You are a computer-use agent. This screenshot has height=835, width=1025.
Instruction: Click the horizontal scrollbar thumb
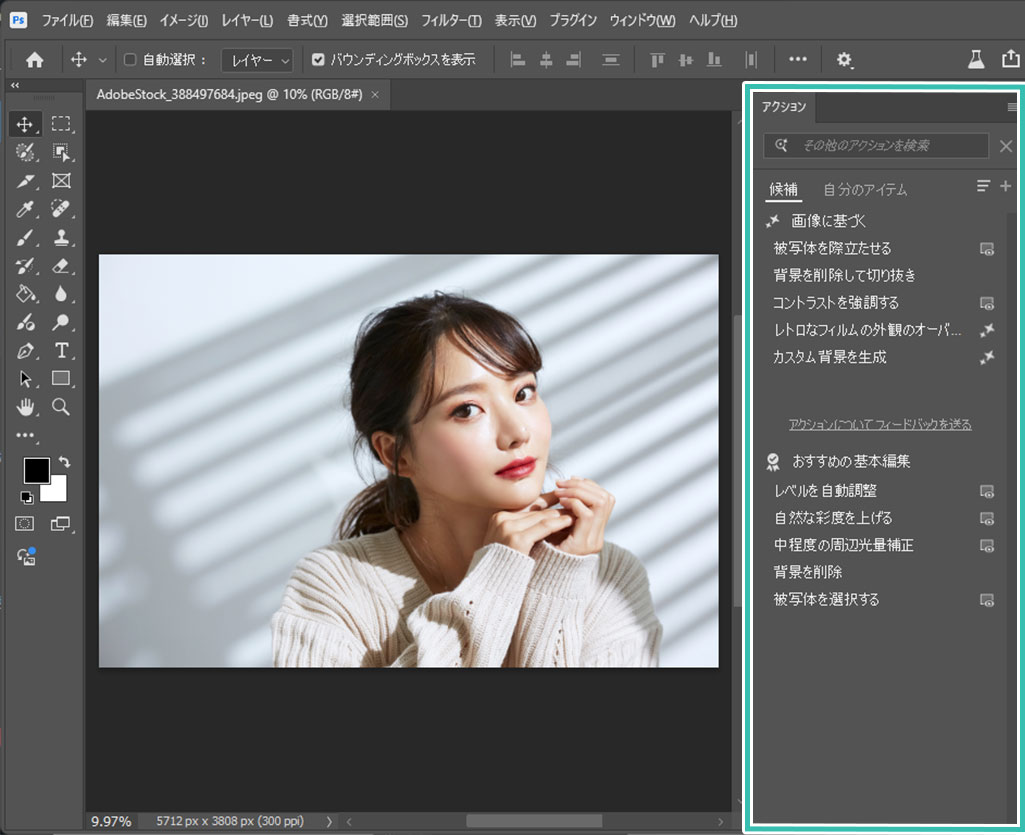tap(534, 821)
